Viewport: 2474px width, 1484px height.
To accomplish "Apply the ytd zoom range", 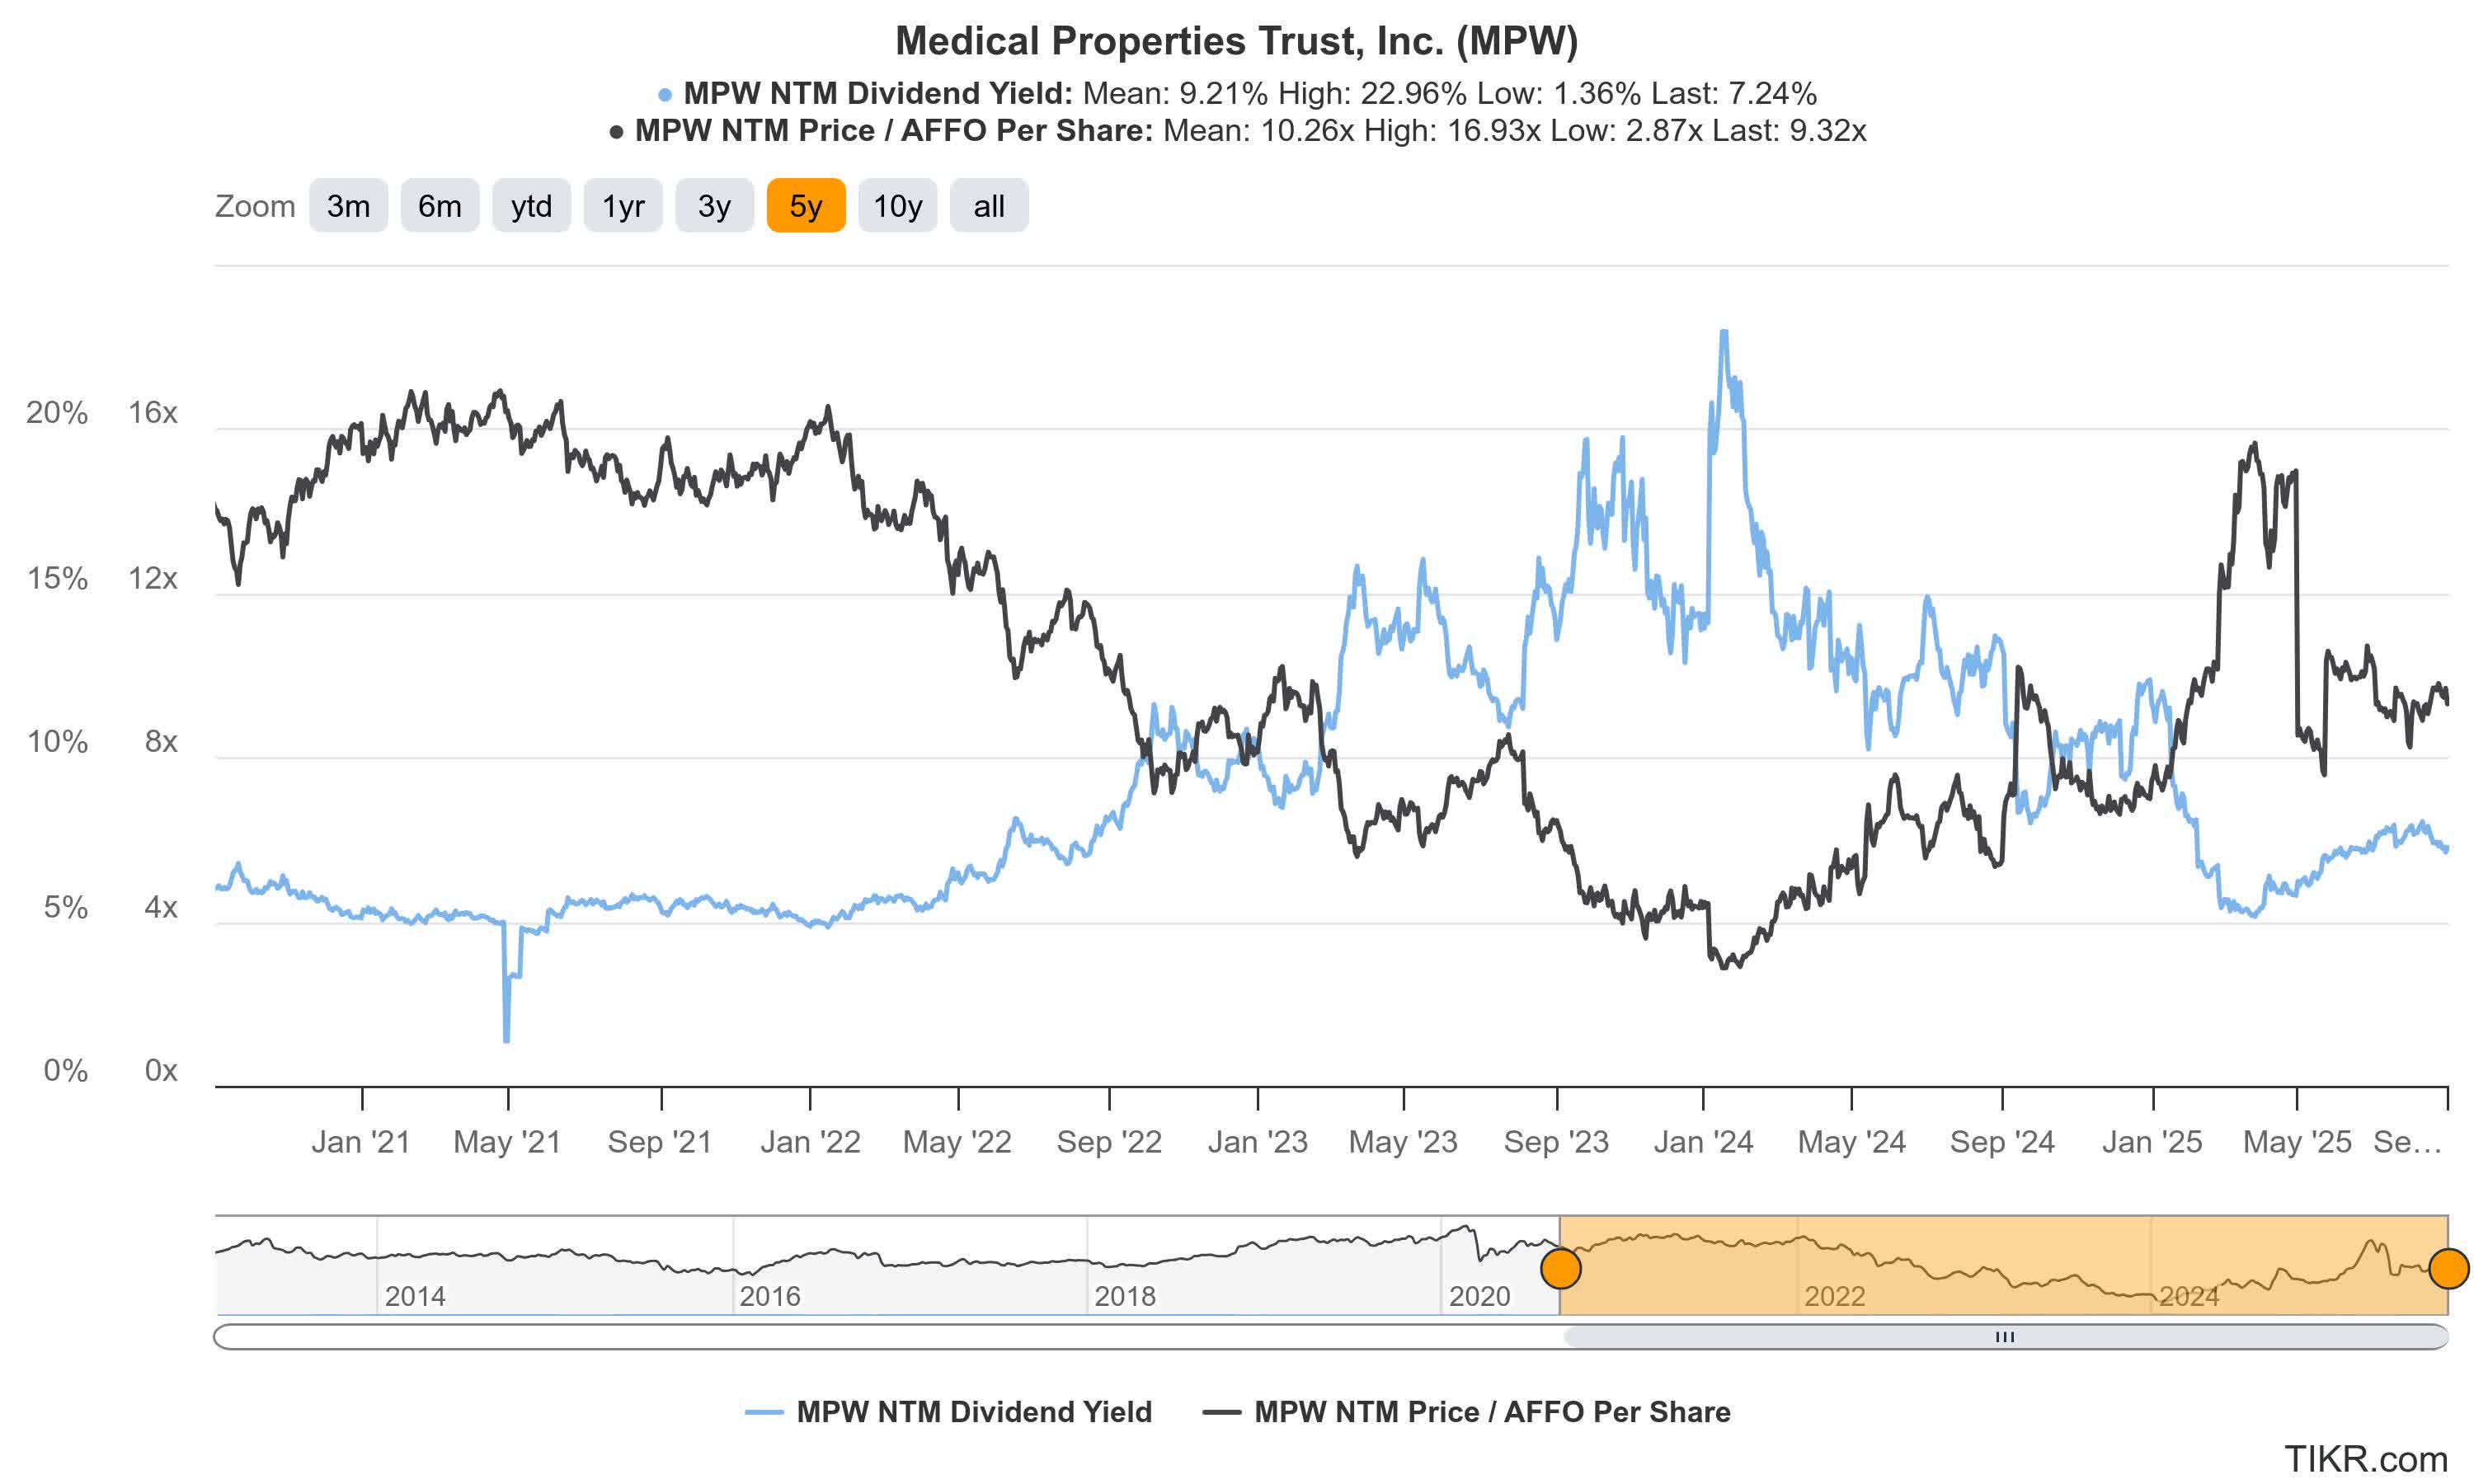I will coord(531,206).
